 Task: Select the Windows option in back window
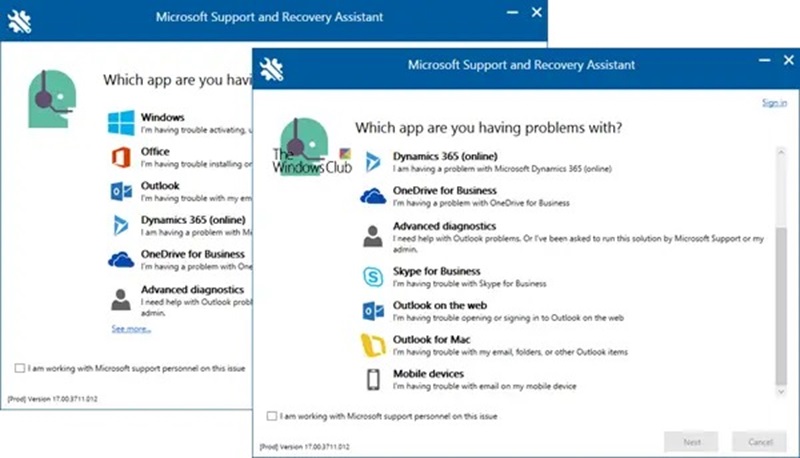tap(180, 123)
